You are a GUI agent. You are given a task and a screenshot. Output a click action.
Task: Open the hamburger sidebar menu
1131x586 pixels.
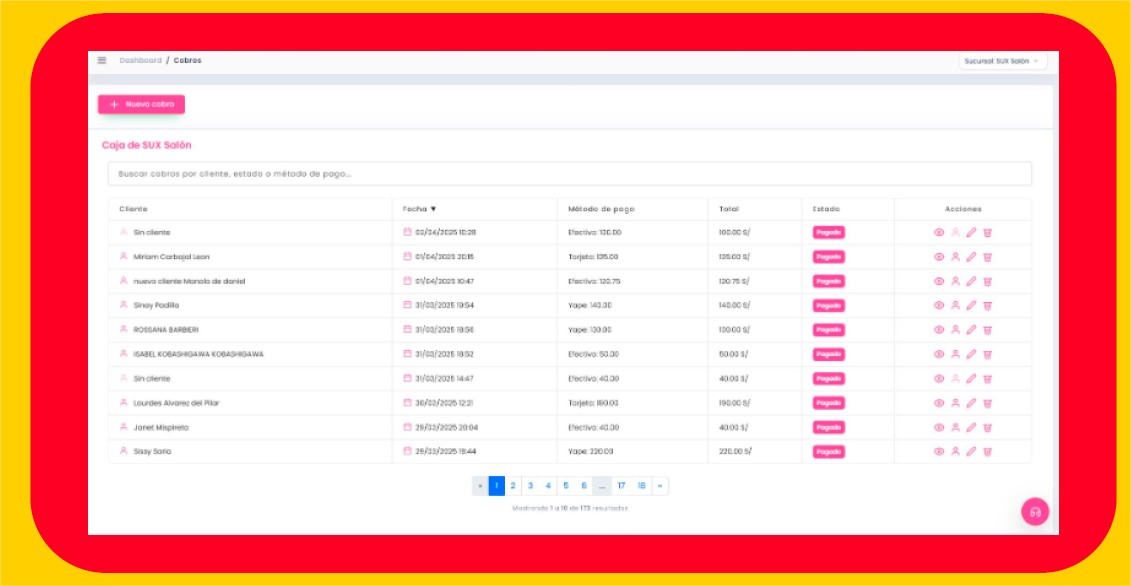tap(102, 61)
